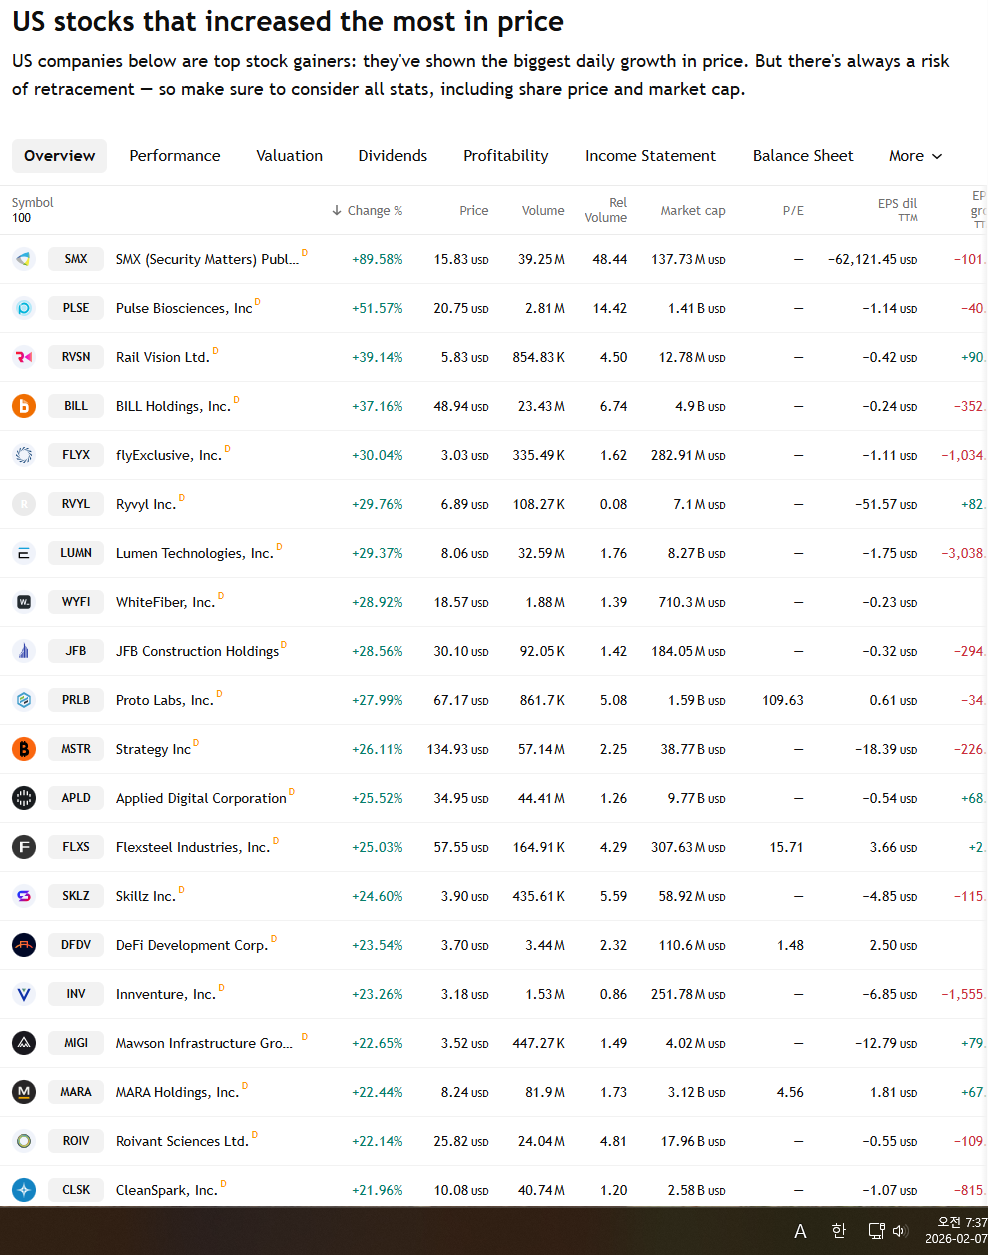
Task: Select the Overview tab
Action: pyautogui.click(x=60, y=156)
